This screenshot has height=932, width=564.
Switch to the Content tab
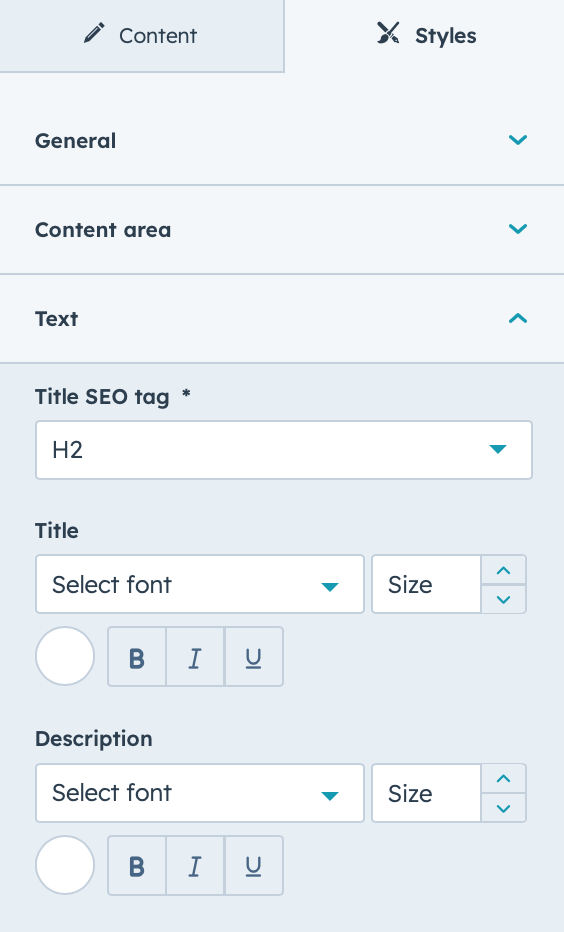coord(141,36)
